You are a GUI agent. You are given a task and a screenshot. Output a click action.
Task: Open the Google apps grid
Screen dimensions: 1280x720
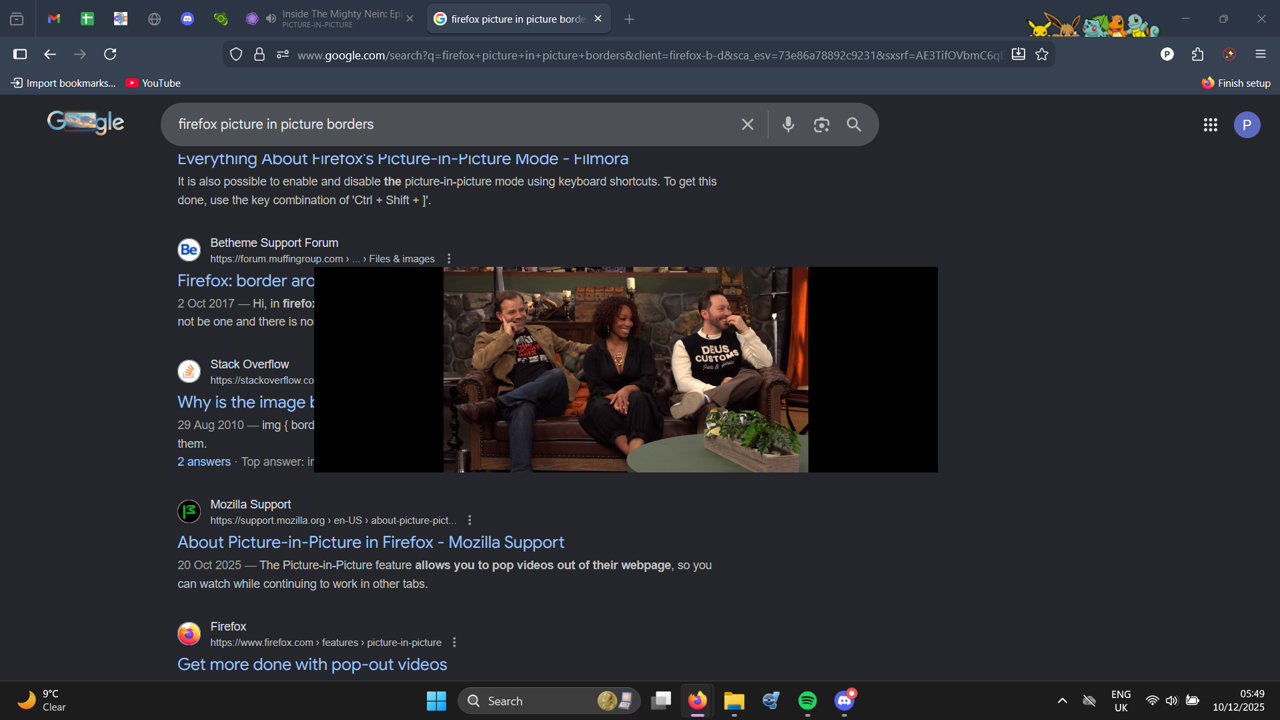[1210, 125]
